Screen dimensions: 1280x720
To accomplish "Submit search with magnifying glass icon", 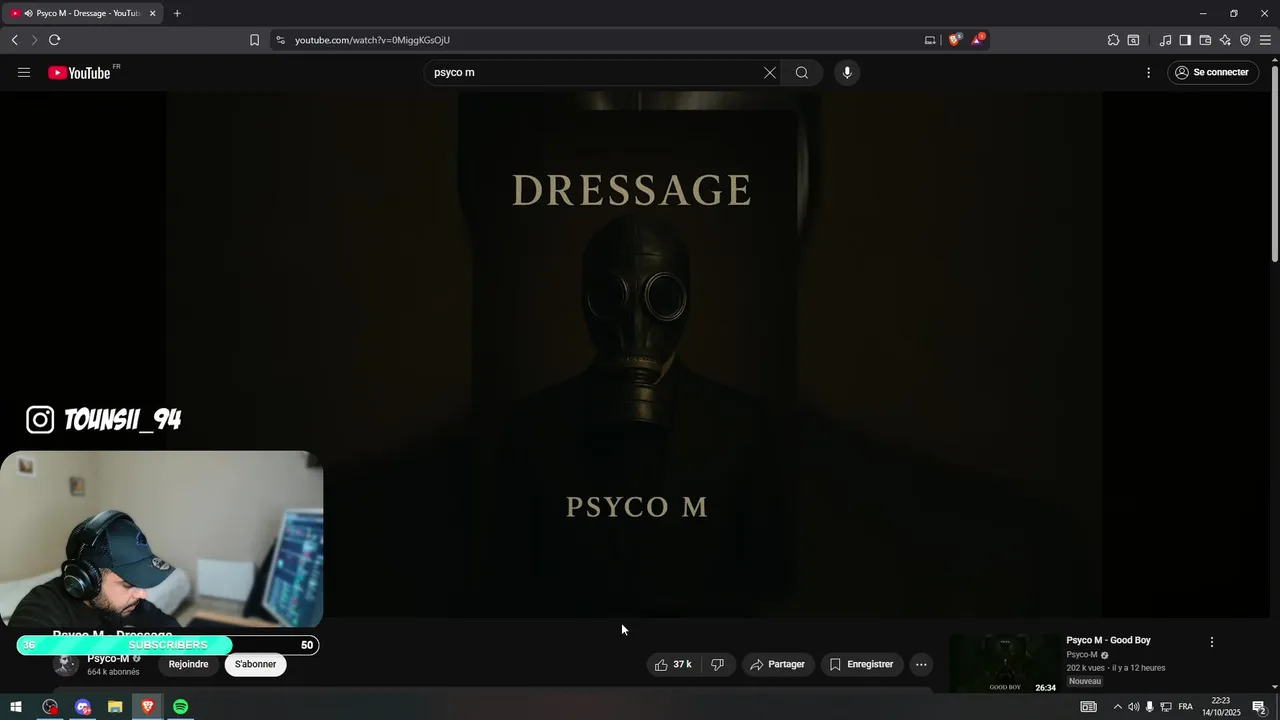I will [x=802, y=72].
